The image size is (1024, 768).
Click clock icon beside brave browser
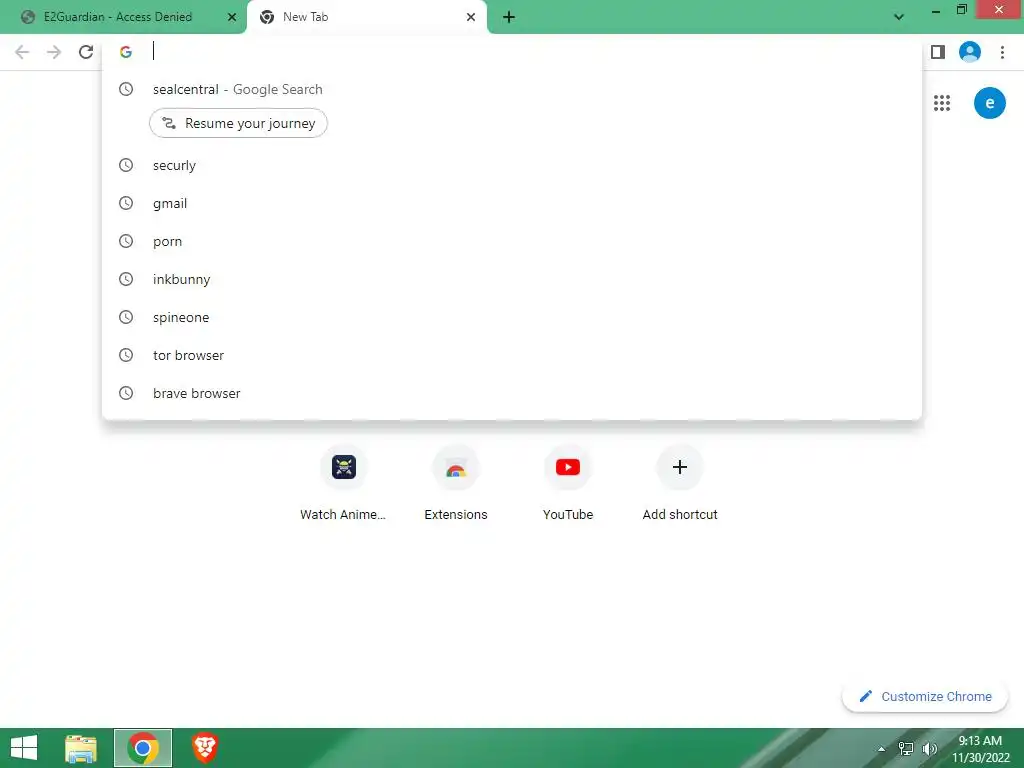click(126, 393)
